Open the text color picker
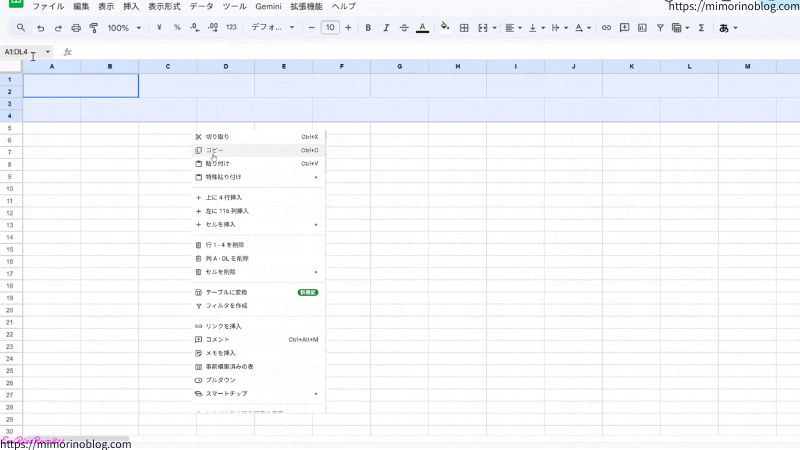Screen dimensions: 800x450 pos(422,28)
